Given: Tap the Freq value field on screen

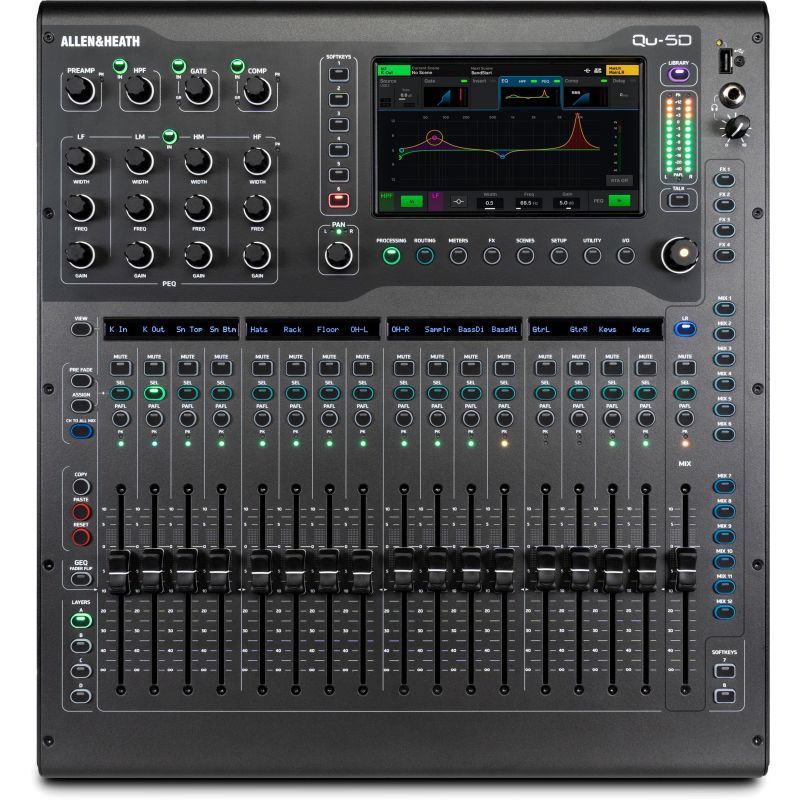Looking at the screenshot, I should (x=529, y=203).
